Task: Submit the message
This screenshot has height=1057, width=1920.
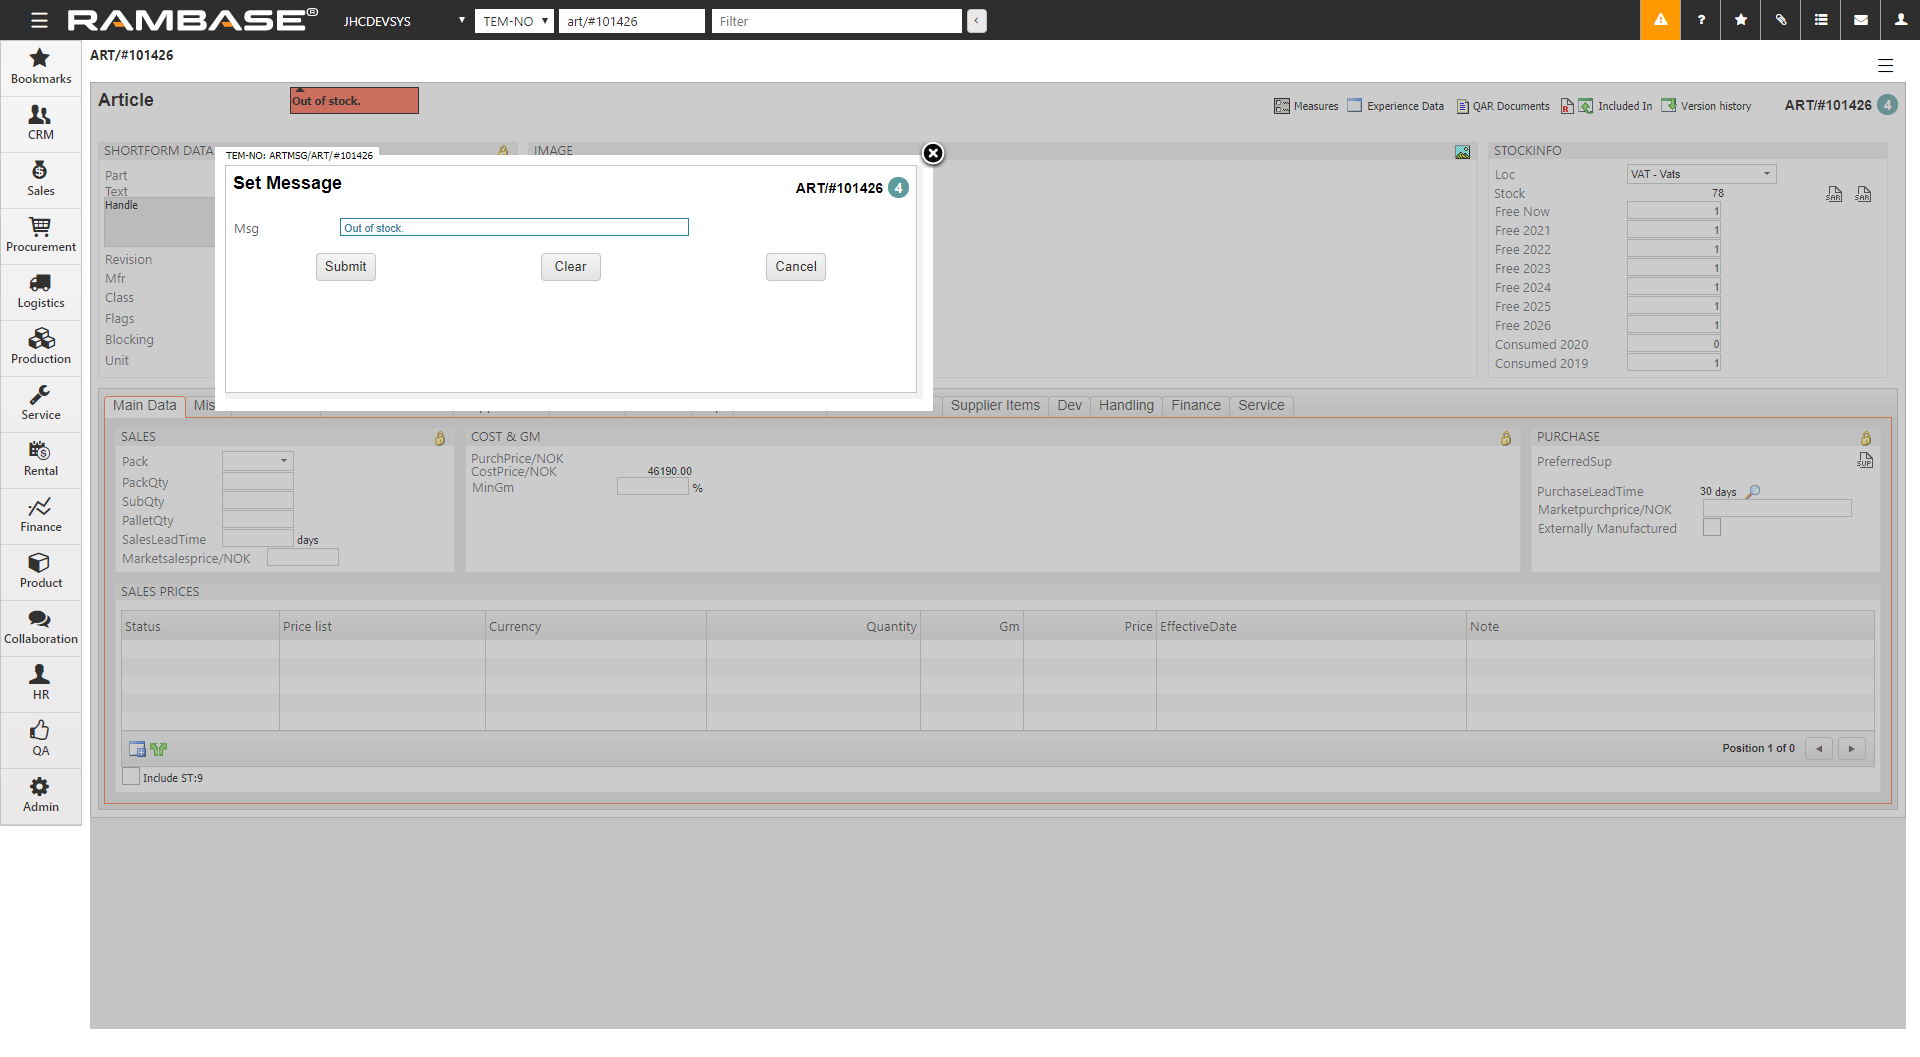Action: coord(346,267)
